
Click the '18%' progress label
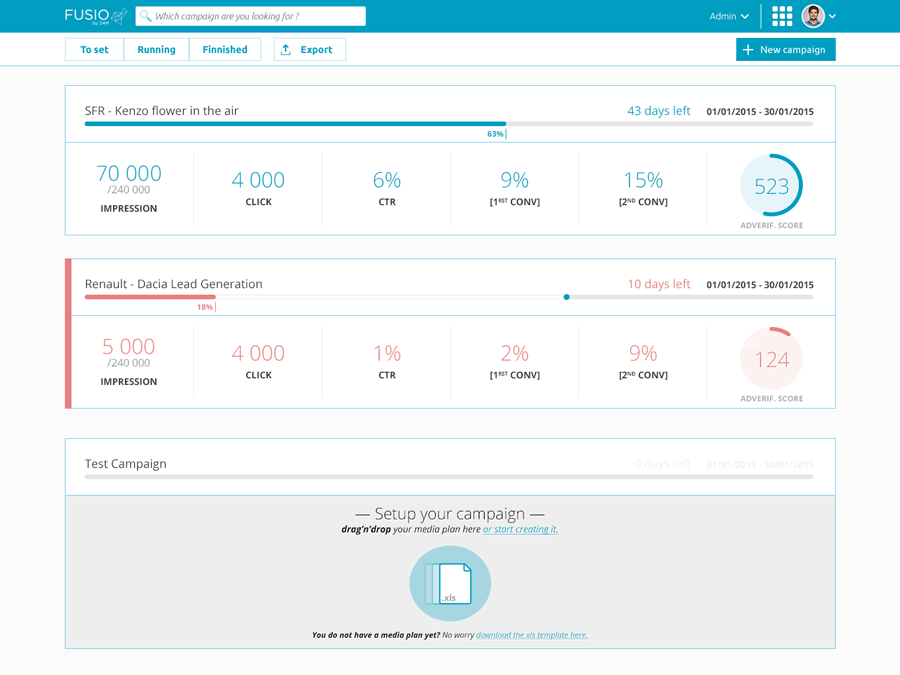click(204, 307)
